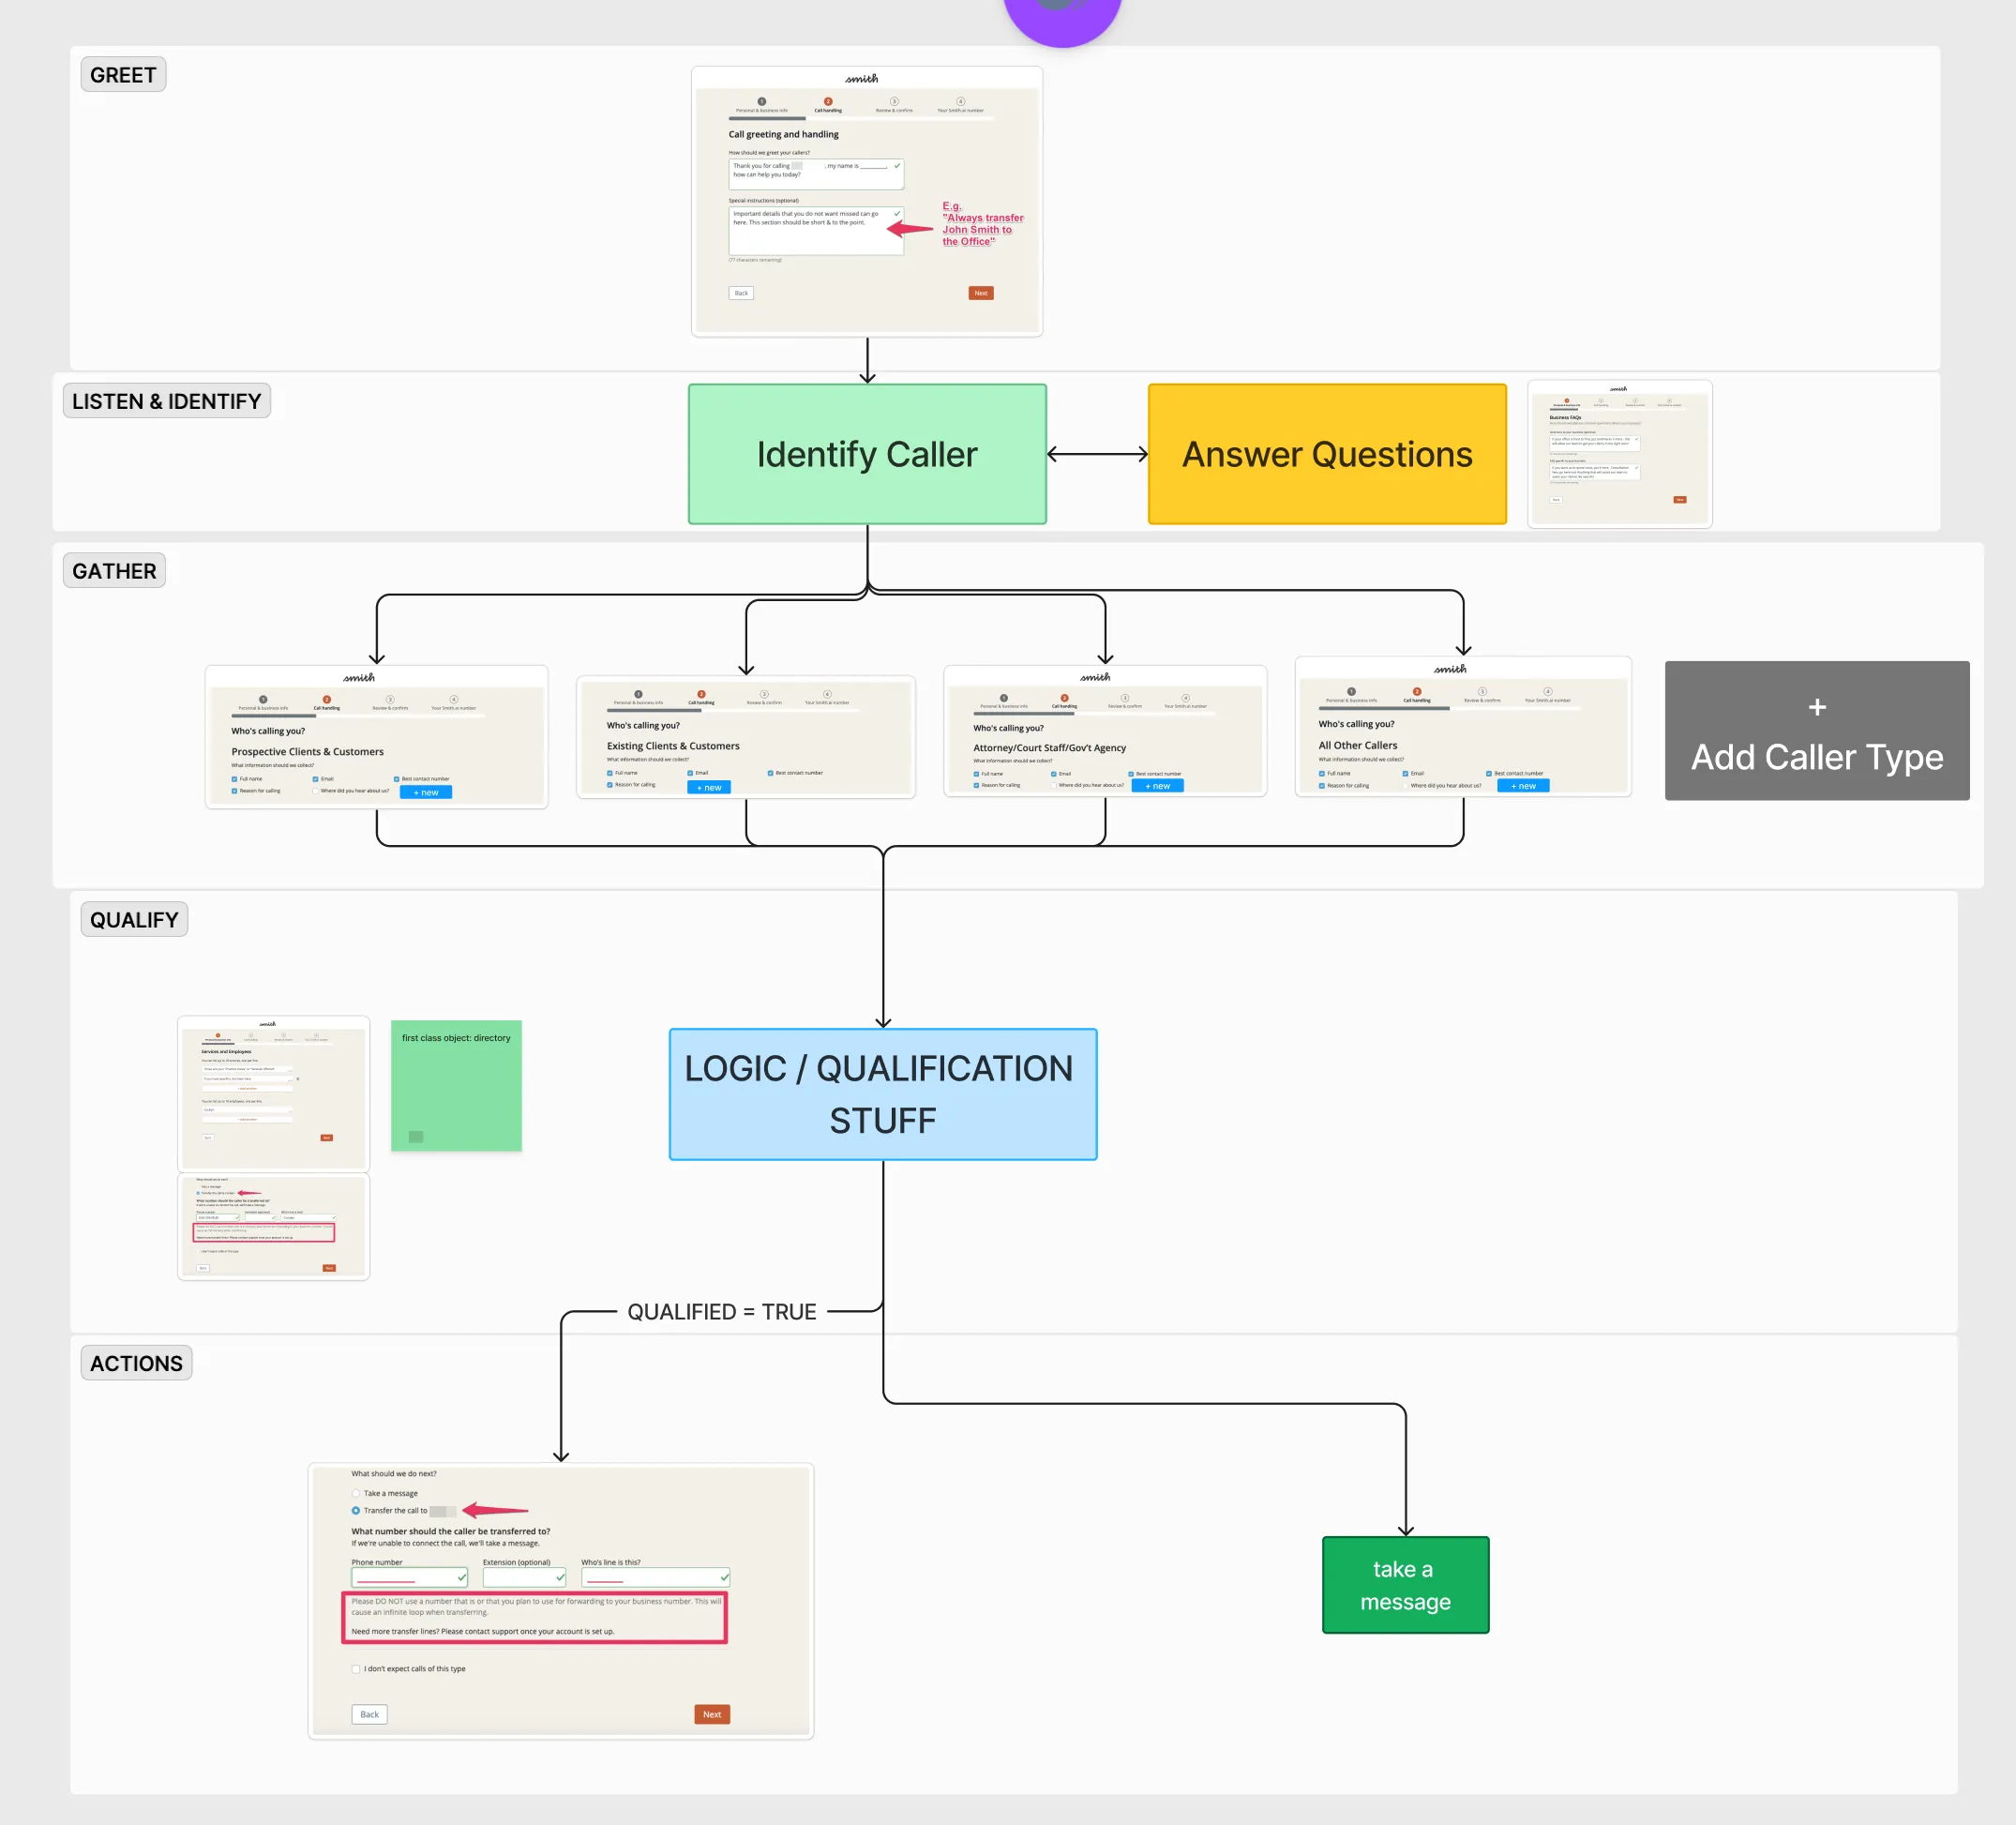Image resolution: width=2016 pixels, height=1825 pixels.
Task: Click the green checkmark in Phone number field
Action: pyautogui.click(x=462, y=1577)
